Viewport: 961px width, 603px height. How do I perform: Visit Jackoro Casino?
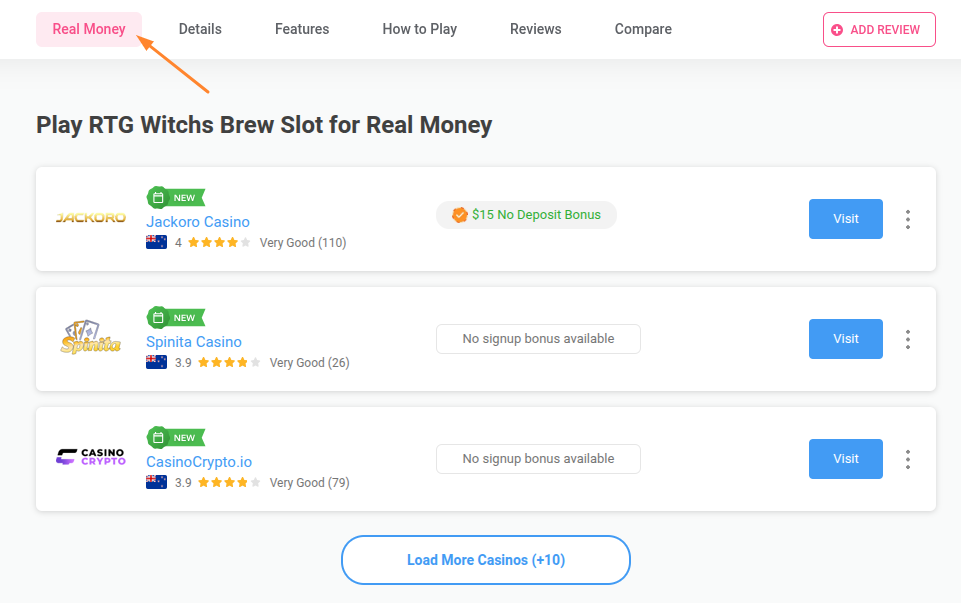coord(846,219)
